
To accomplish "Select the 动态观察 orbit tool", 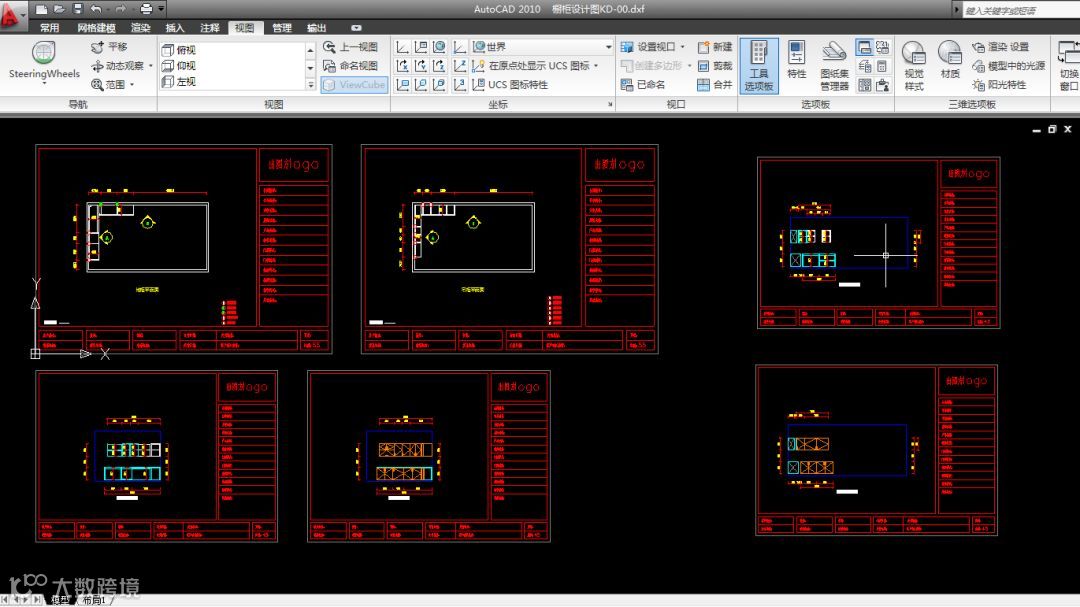I will [x=117, y=65].
